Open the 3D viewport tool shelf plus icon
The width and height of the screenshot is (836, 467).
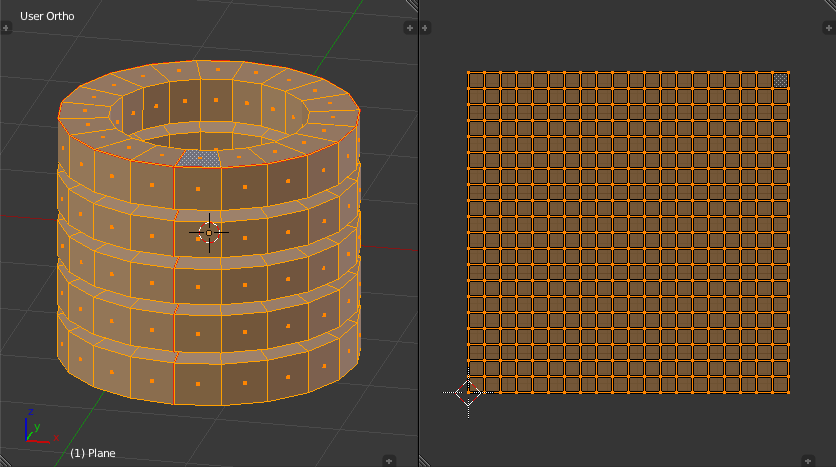click(x=5, y=28)
